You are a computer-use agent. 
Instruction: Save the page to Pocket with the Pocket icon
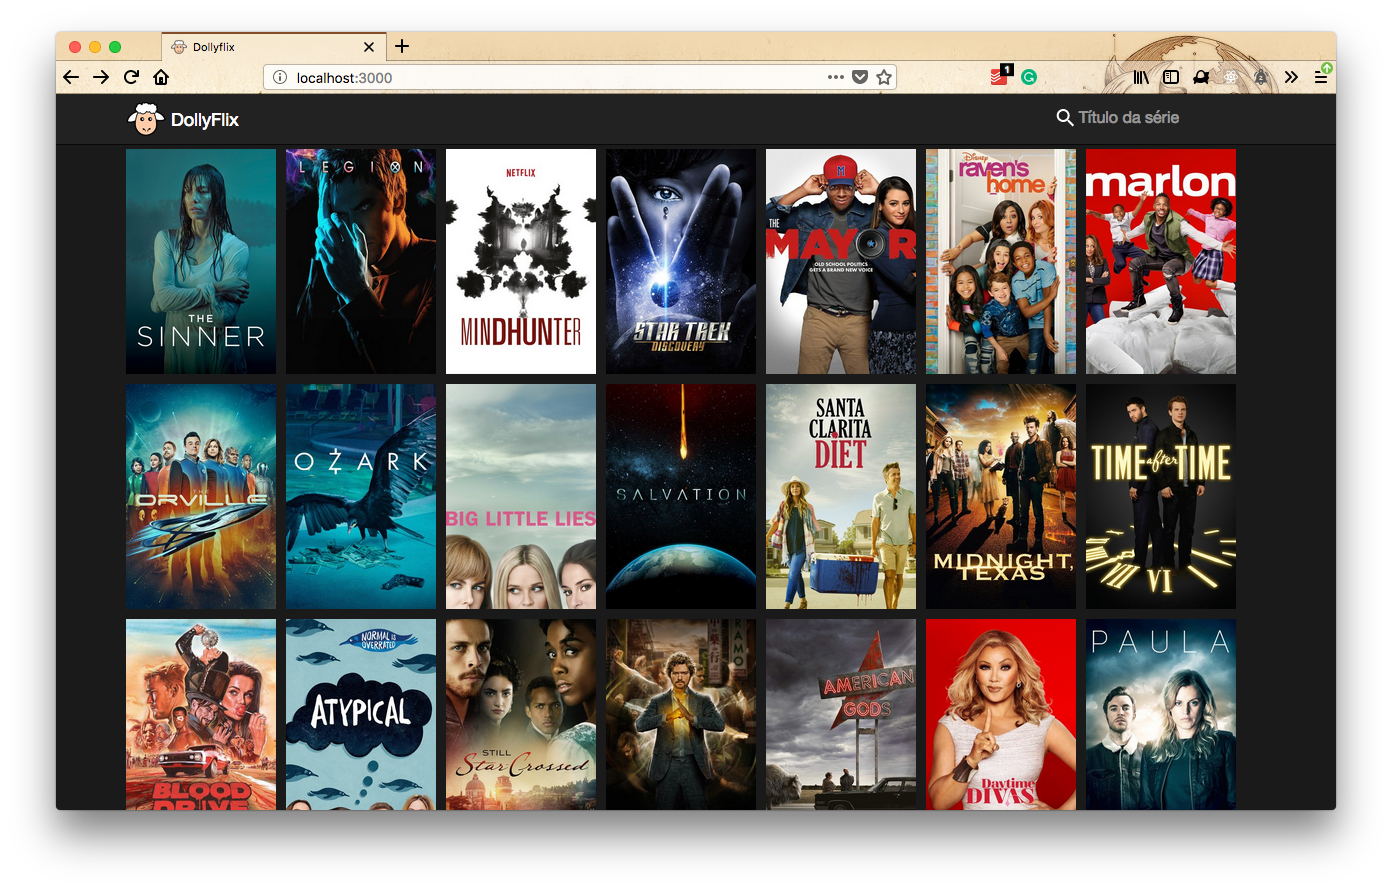[x=860, y=77]
